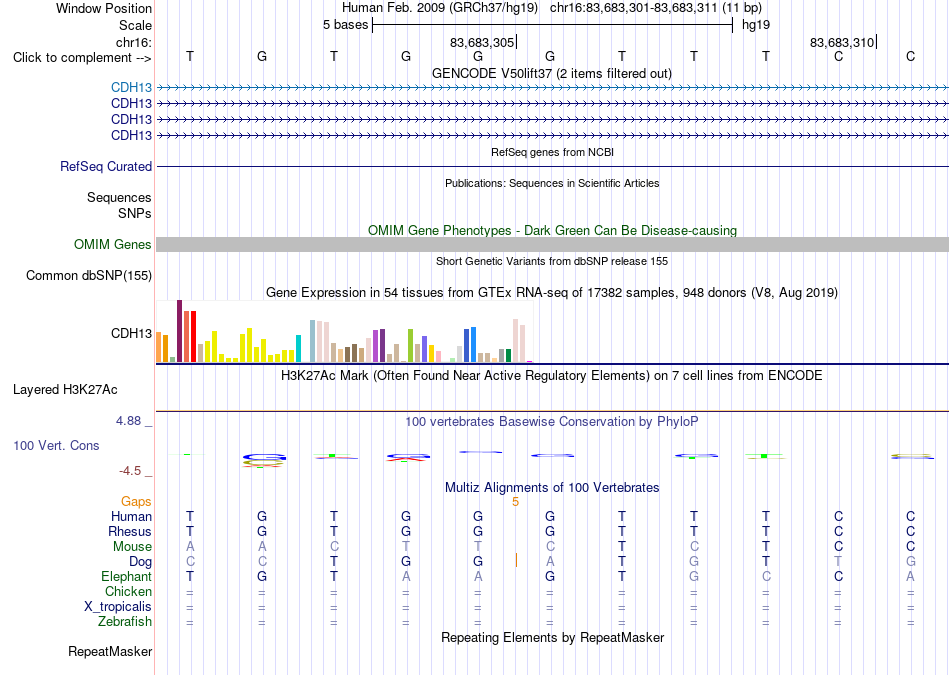This screenshot has height=675, width=950.
Task: Click the GTEx Gene Expression track title
Action: pos(552,293)
